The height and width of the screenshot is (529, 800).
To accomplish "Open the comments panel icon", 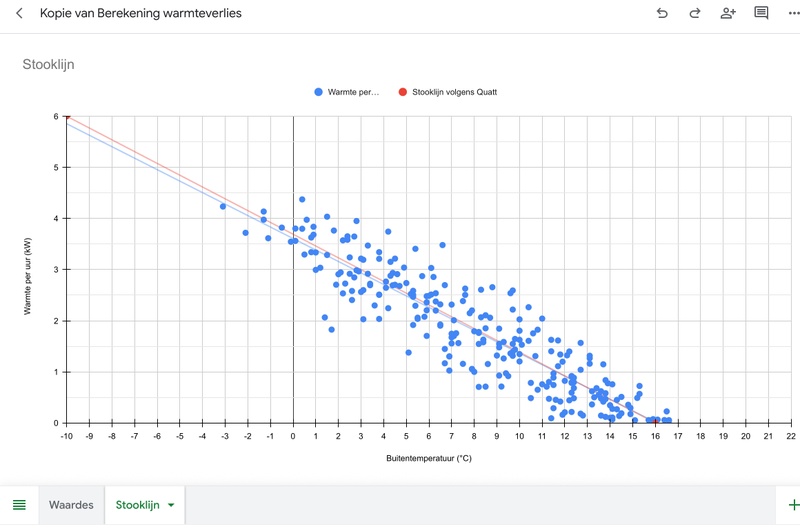I will [x=761, y=14].
